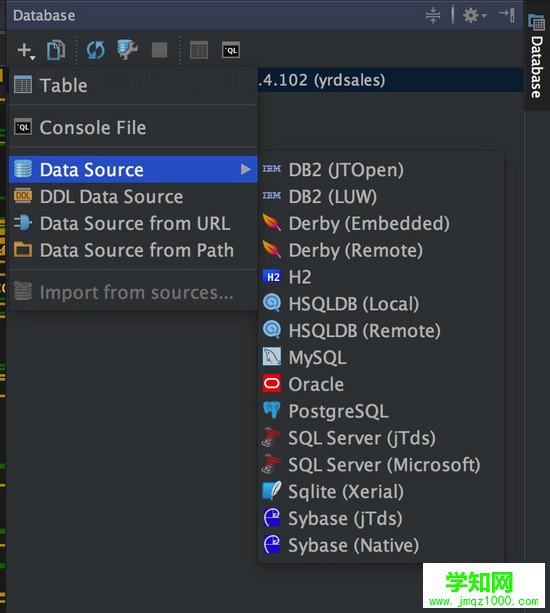
Task: Expand the Data Source submenu arrow
Action: (245, 169)
